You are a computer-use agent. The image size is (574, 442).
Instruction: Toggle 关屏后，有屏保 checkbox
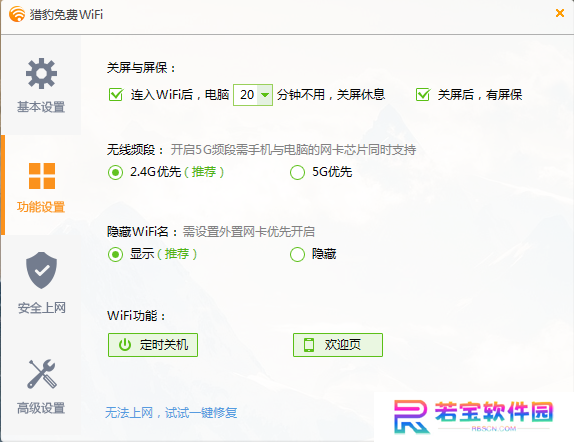click(x=423, y=94)
